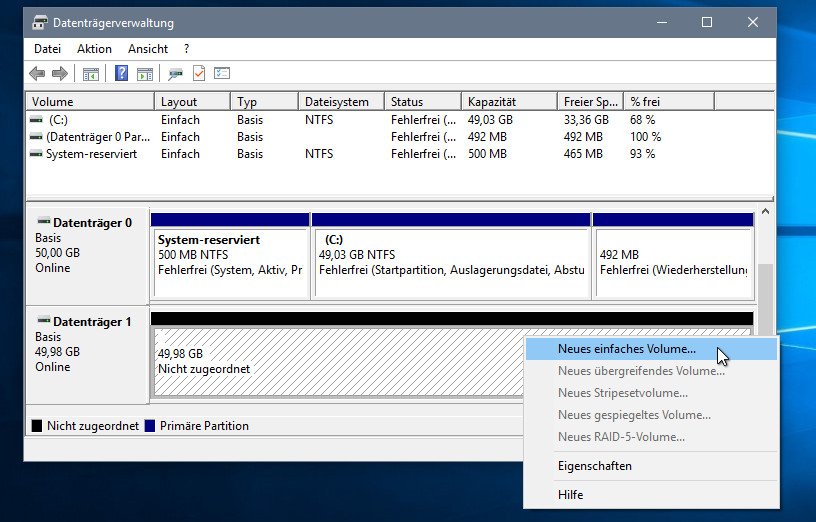Screen dimensions: 816x522
Task: Click the blue Primäre Partition legend swatch
Action: click(150, 426)
